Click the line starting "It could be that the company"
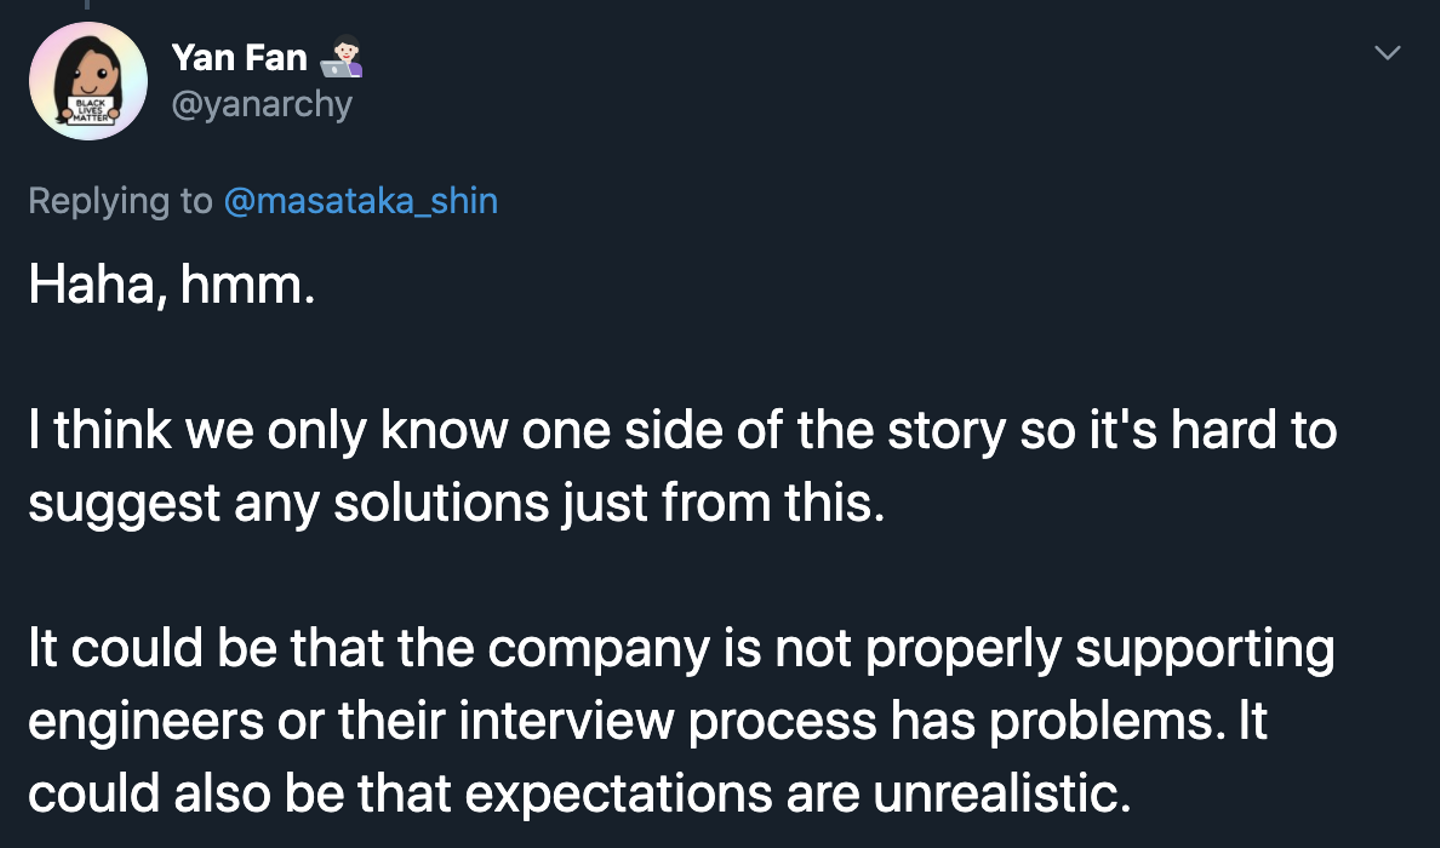Image resolution: width=1440 pixels, height=848 pixels. tap(680, 648)
